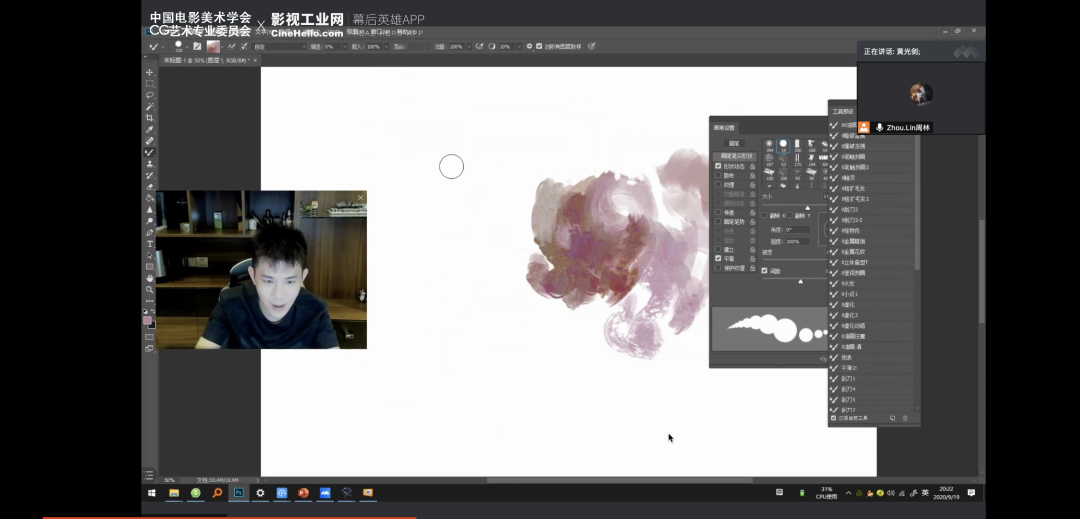The width and height of the screenshot is (1080, 519).
Task: Choose the Zoom magnifier tool
Action: coord(150,289)
